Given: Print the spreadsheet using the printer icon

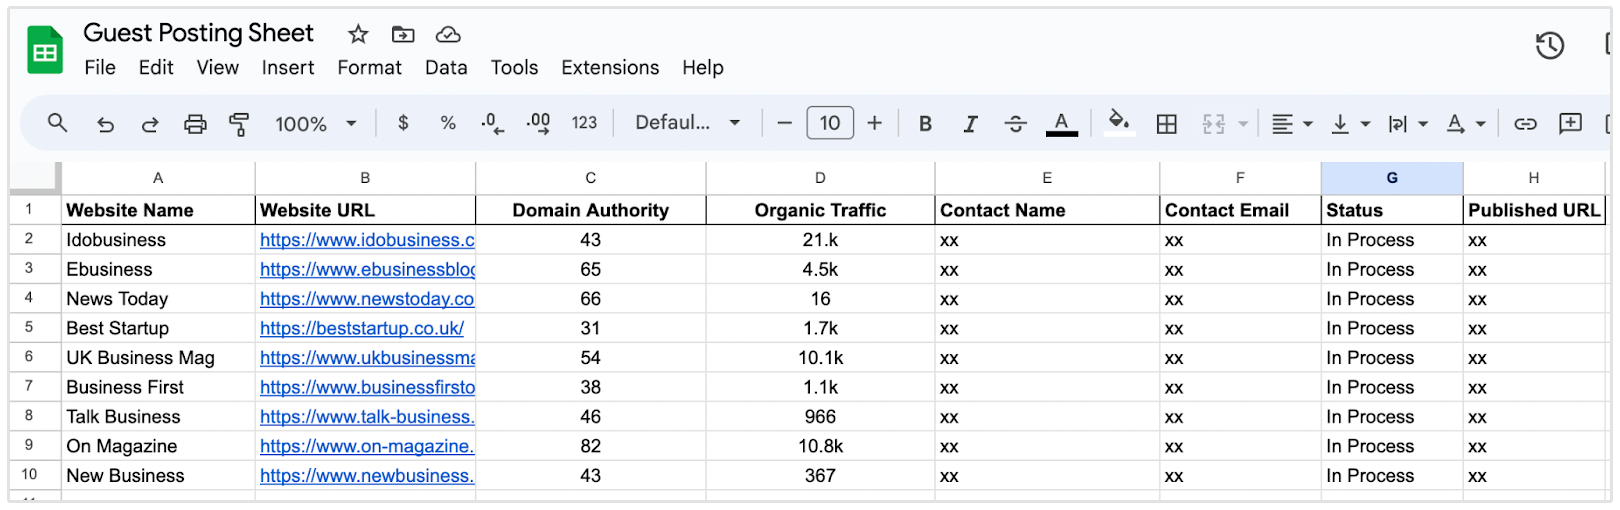Looking at the screenshot, I should [195, 123].
